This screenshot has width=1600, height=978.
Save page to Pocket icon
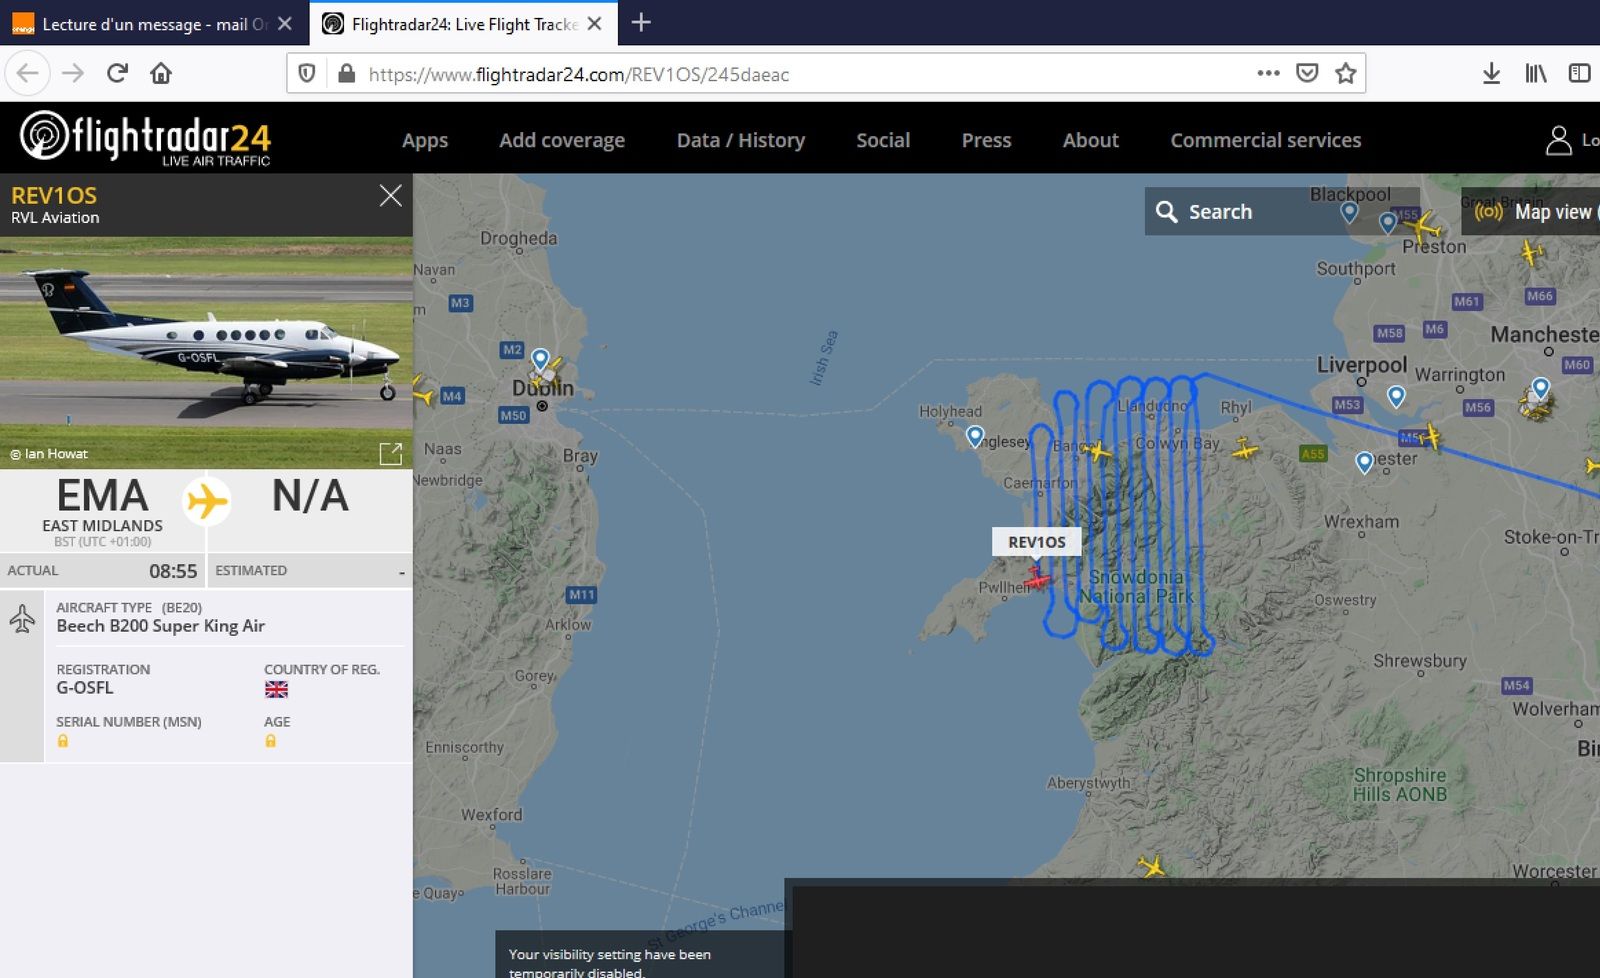click(x=1307, y=73)
